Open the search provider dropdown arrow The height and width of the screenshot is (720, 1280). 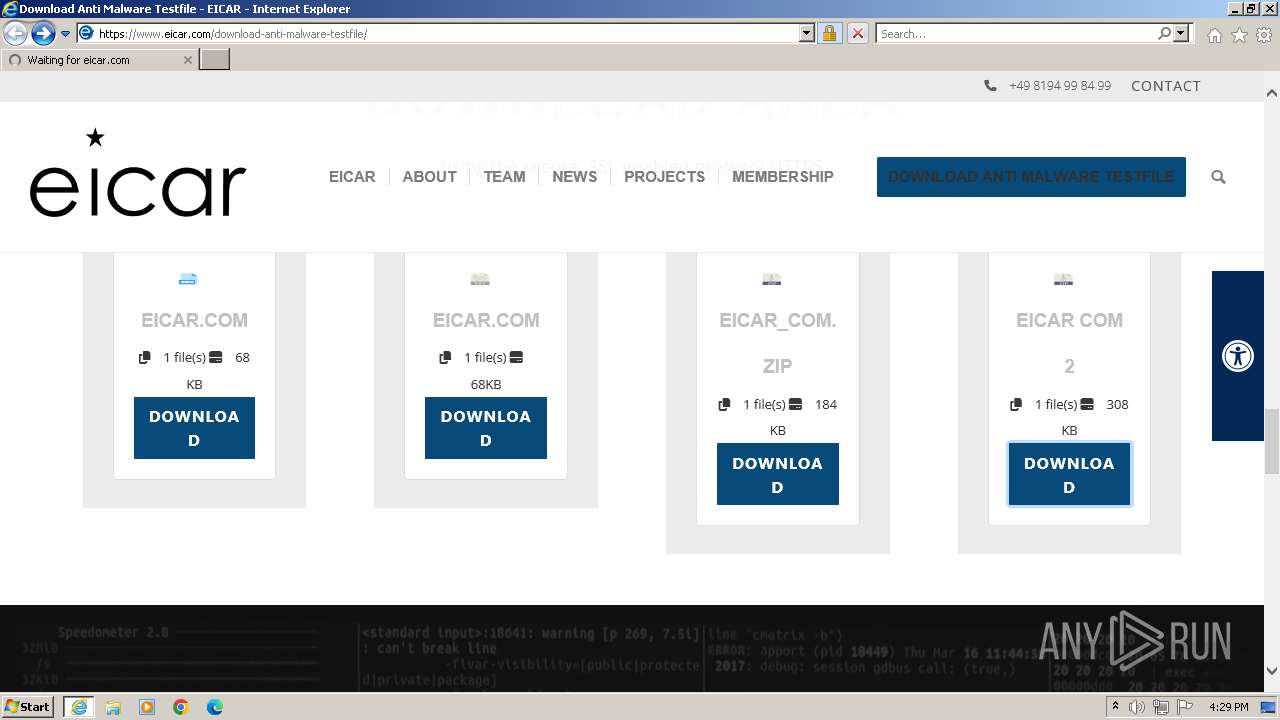(x=1181, y=34)
